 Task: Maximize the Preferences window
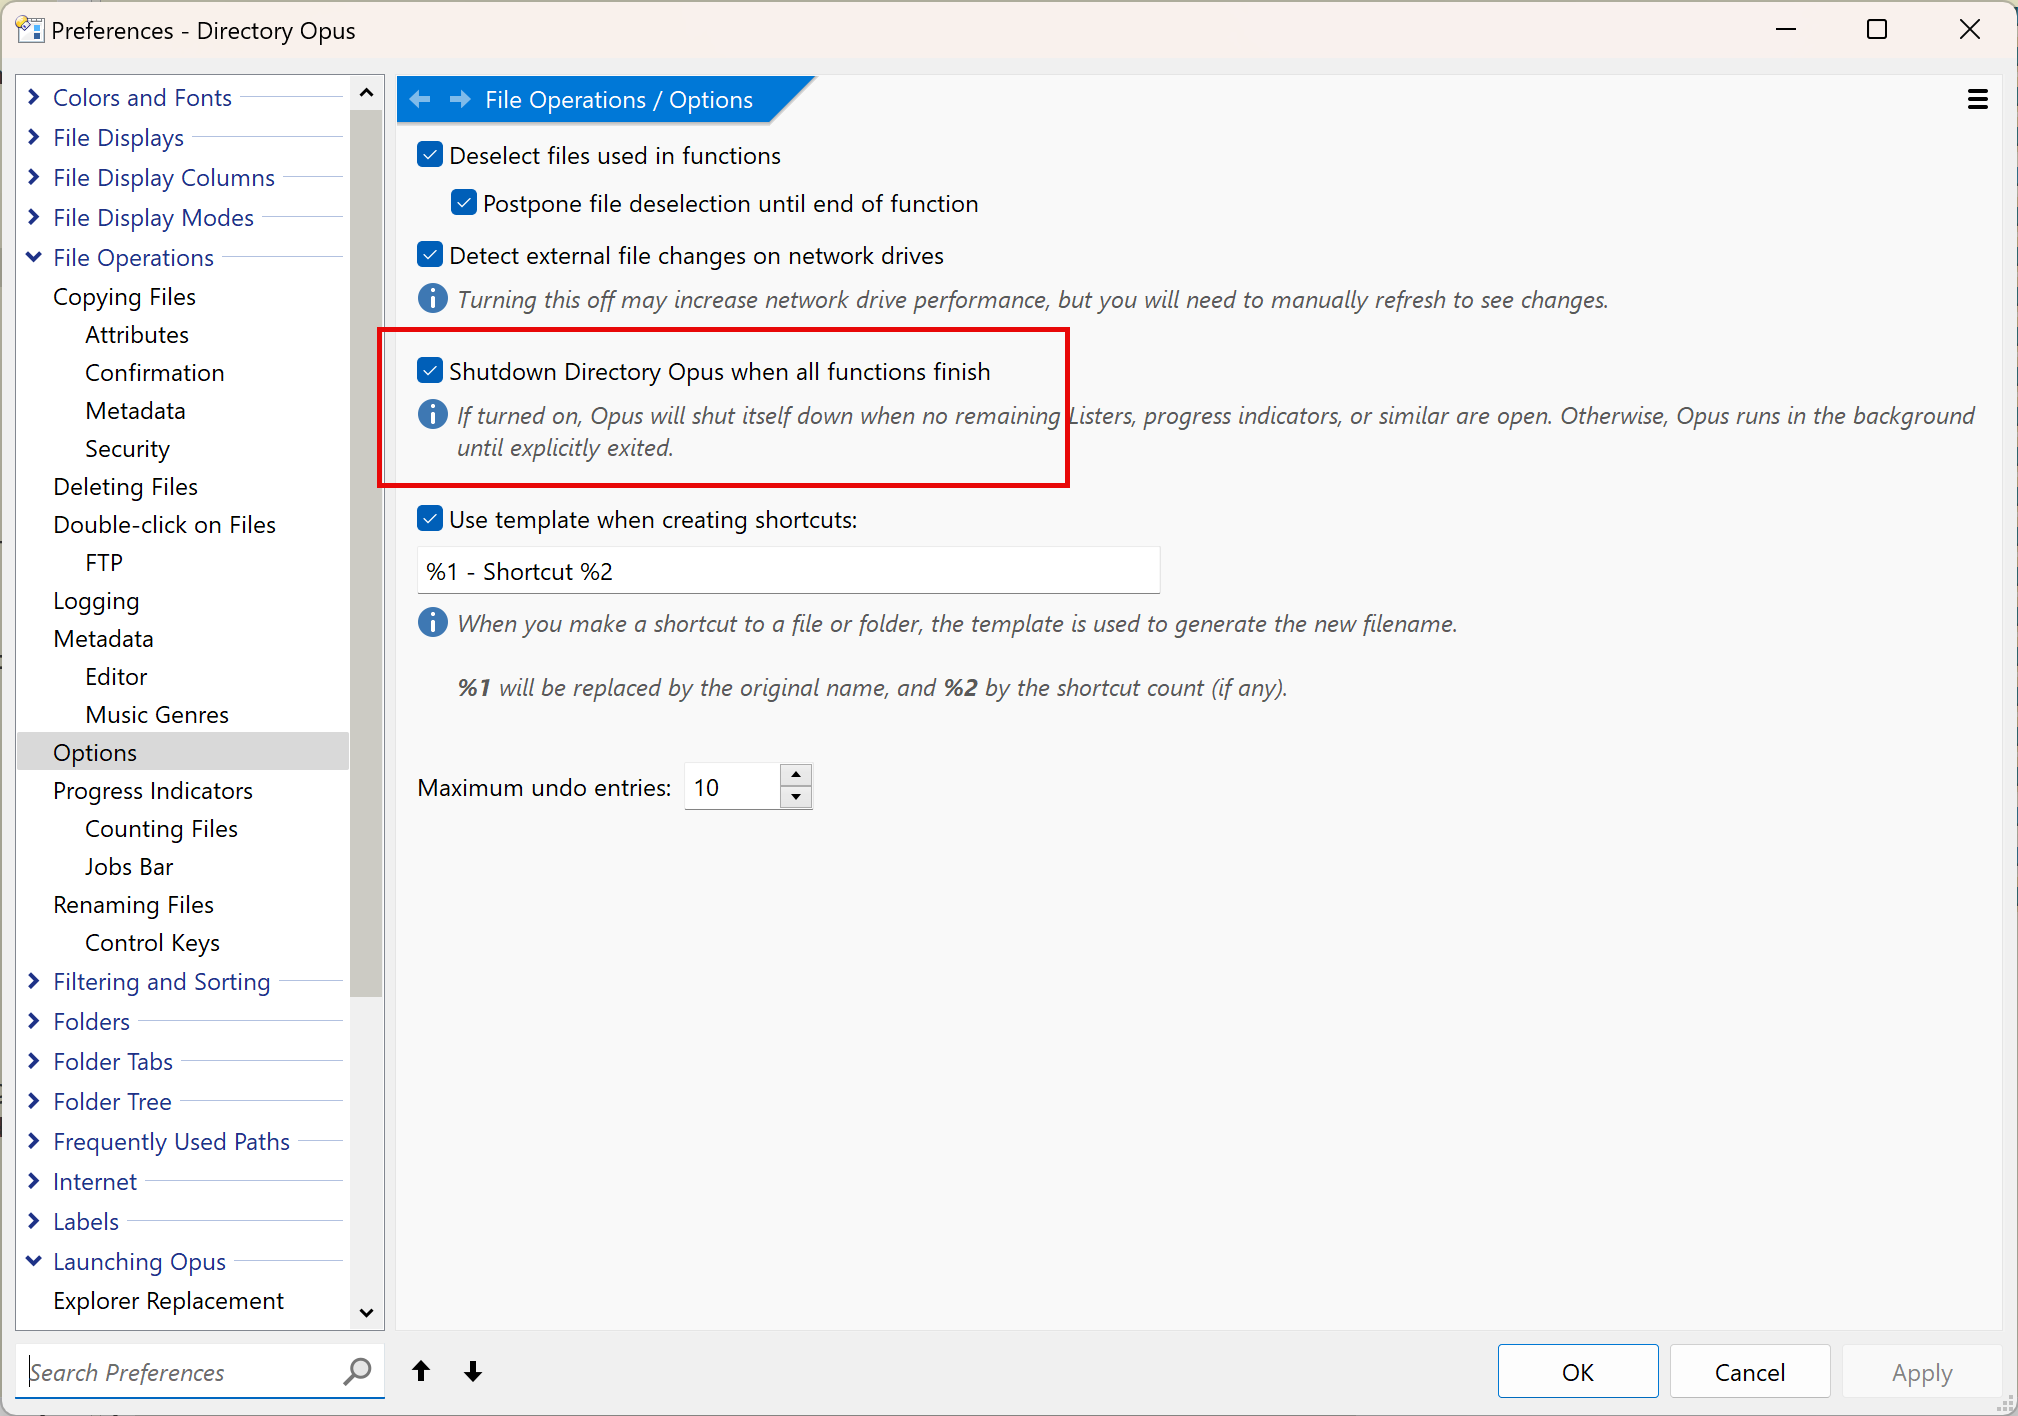coord(1877,30)
